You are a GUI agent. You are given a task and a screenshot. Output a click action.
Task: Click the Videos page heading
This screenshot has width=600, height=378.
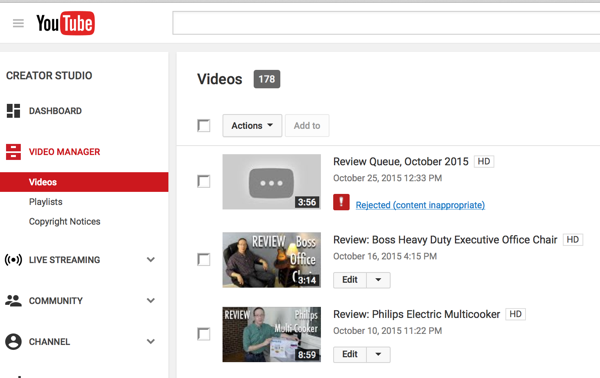pos(220,79)
